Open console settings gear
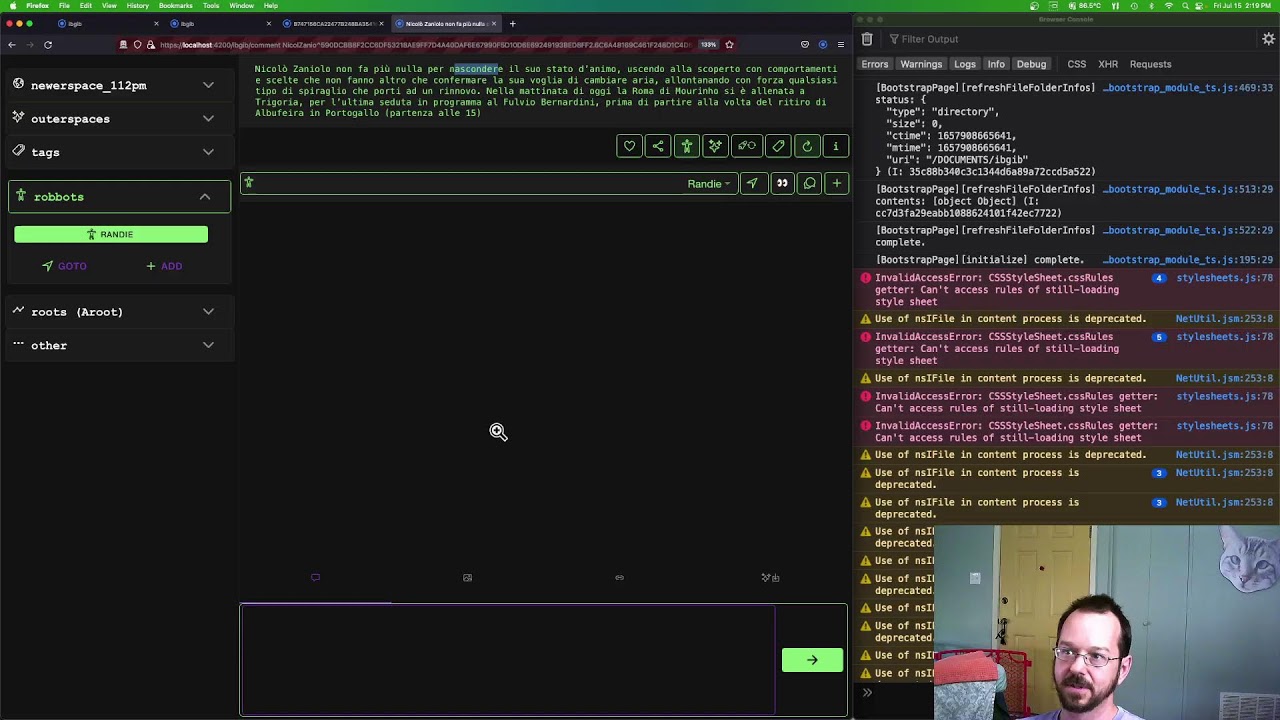Screen dimensions: 1280x720 point(1268,39)
